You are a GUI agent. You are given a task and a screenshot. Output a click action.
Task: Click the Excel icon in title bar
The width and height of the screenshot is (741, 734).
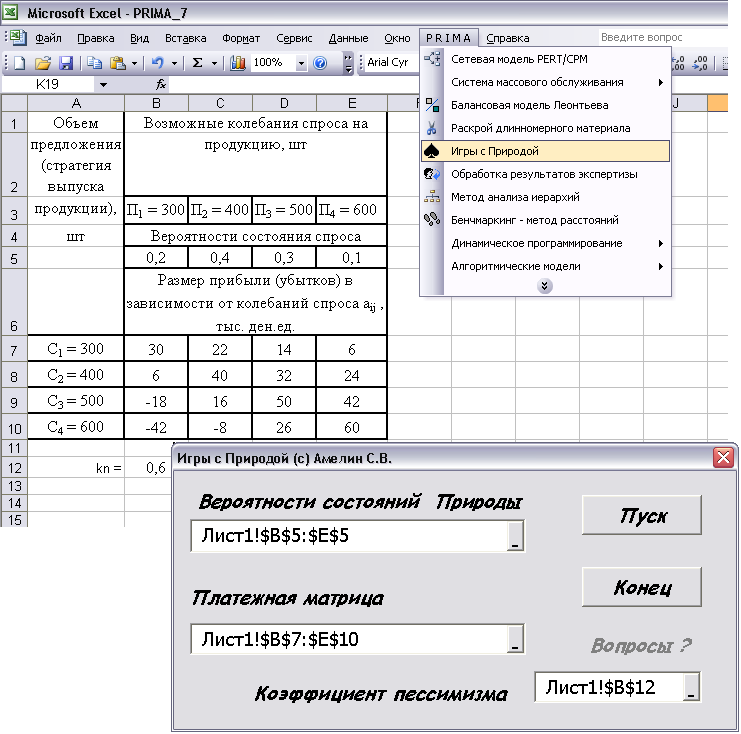10,12
